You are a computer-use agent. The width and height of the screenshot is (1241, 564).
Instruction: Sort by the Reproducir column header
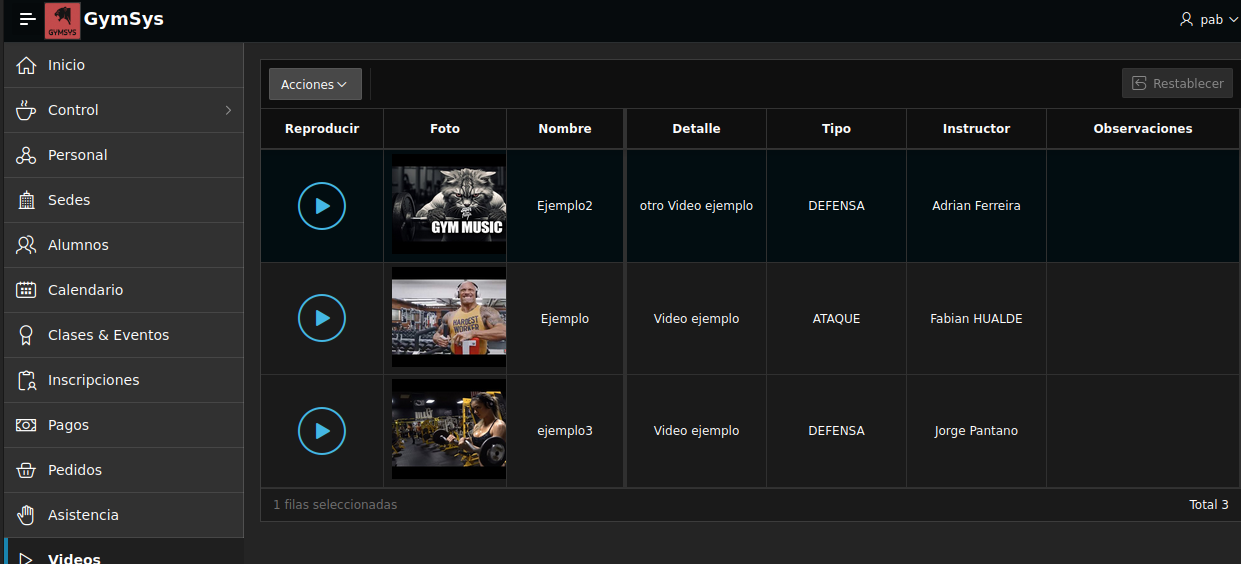tap(322, 128)
